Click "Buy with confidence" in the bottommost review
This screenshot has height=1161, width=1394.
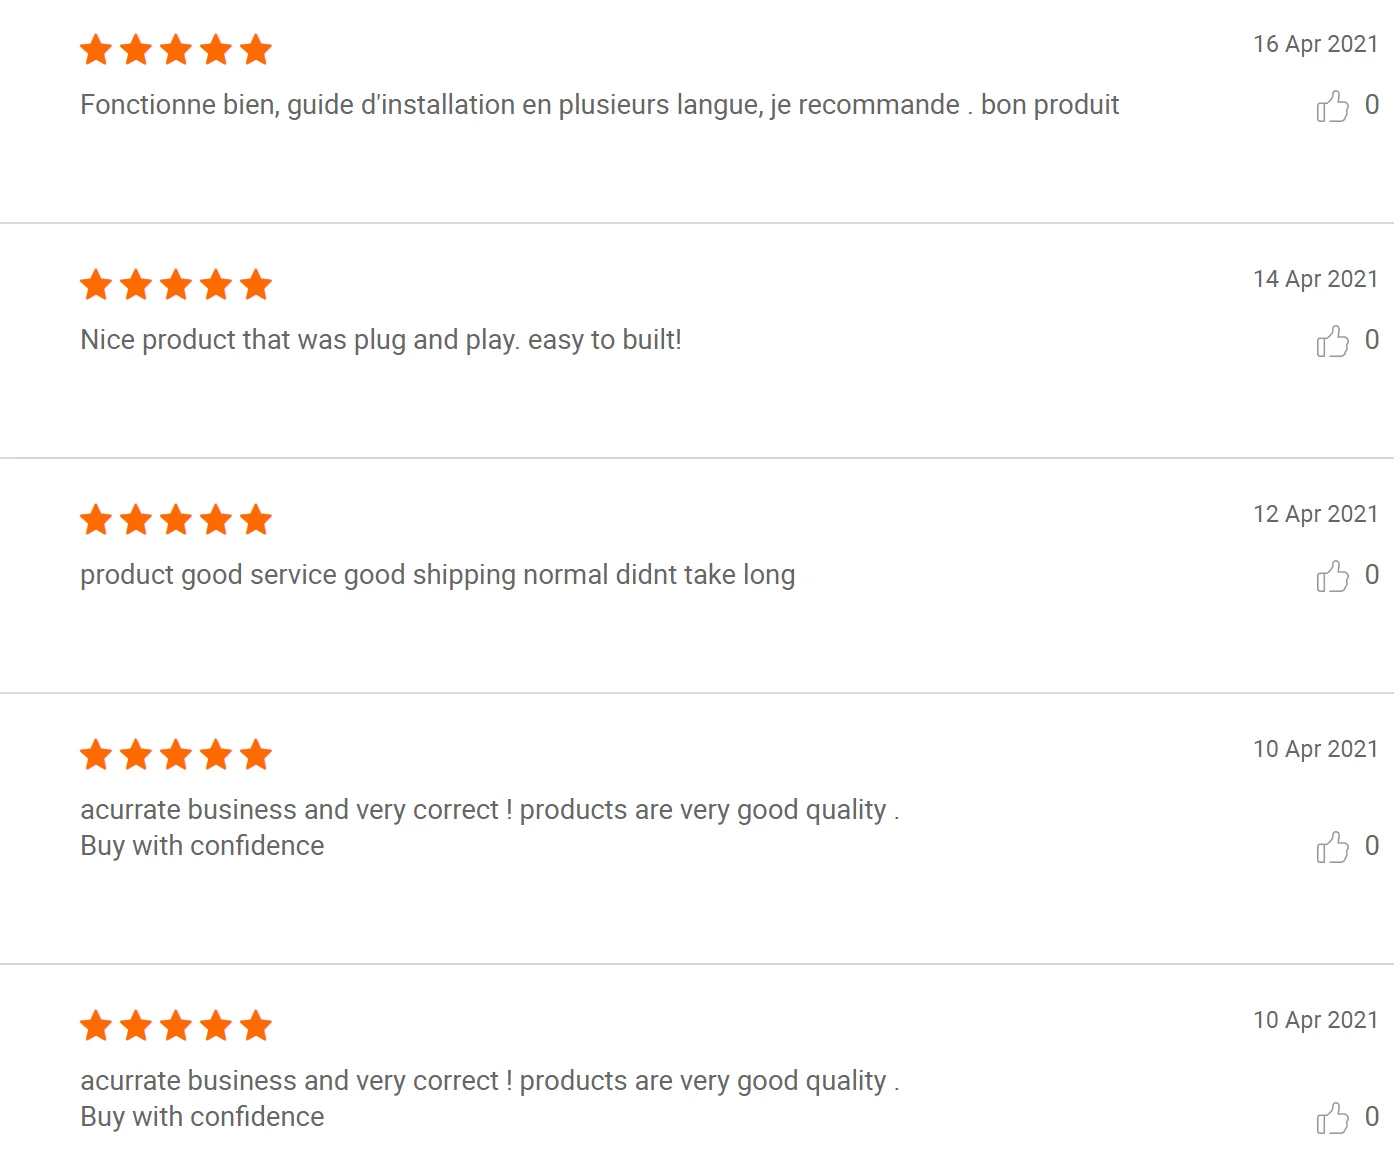coord(202,1117)
